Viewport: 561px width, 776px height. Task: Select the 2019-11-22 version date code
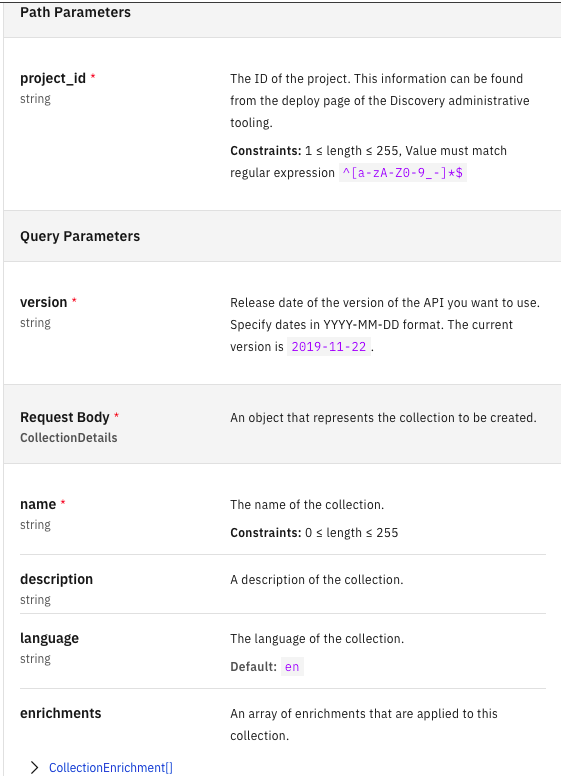click(x=328, y=346)
